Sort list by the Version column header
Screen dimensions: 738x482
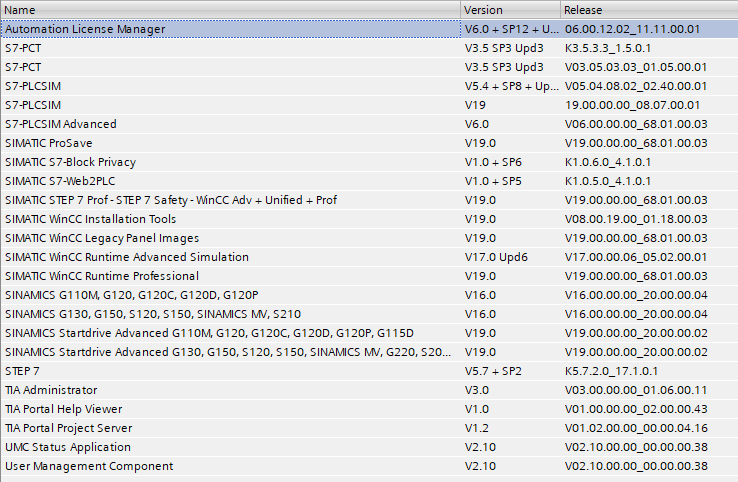[511, 10]
